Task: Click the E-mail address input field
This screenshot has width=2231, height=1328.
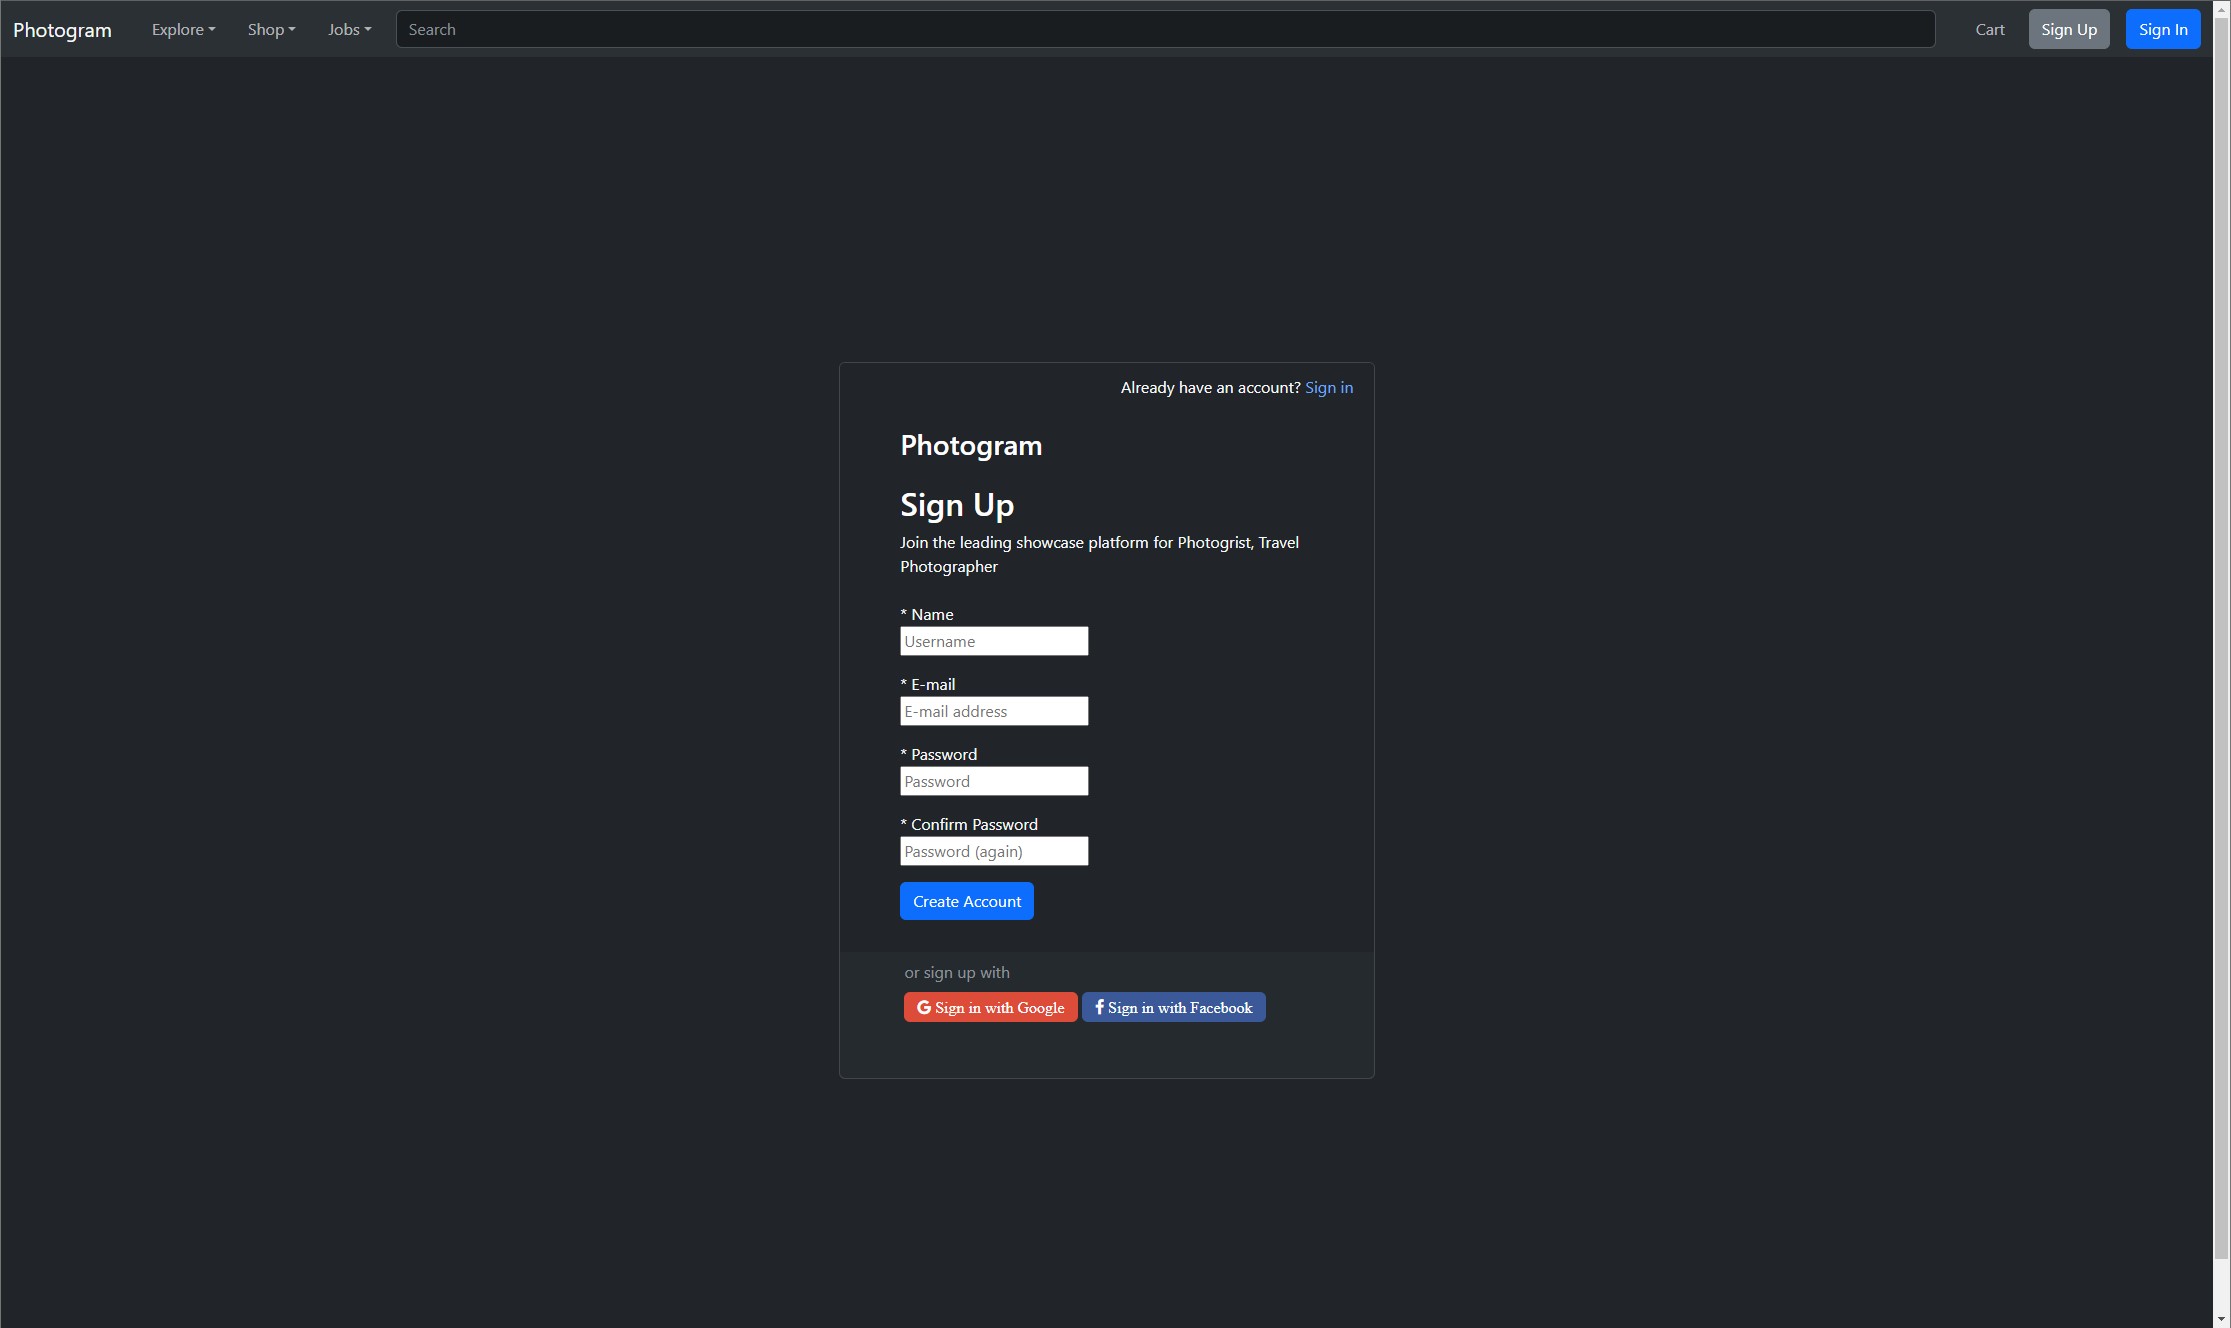Action: (x=993, y=711)
